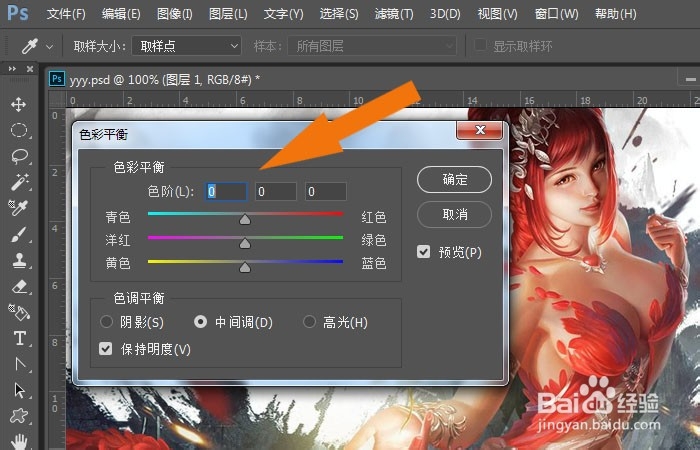Select the Eyedropper tool in toolbox
Image resolution: width=700 pixels, height=450 pixels.
[x=19, y=207]
